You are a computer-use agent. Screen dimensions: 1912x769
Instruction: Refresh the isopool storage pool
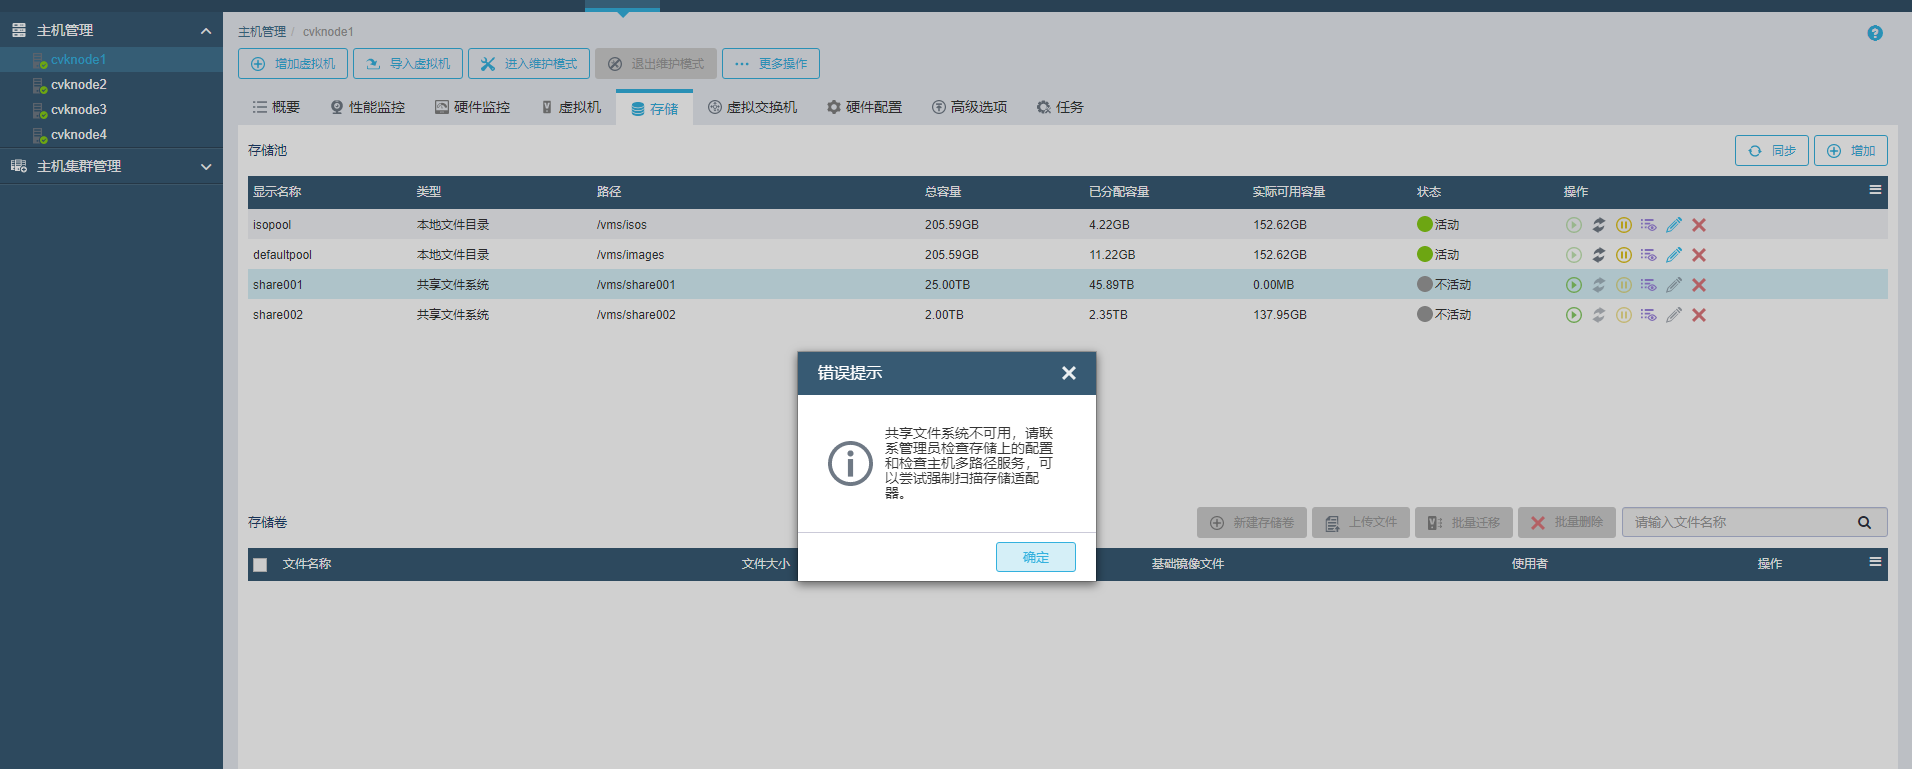coord(1599,225)
